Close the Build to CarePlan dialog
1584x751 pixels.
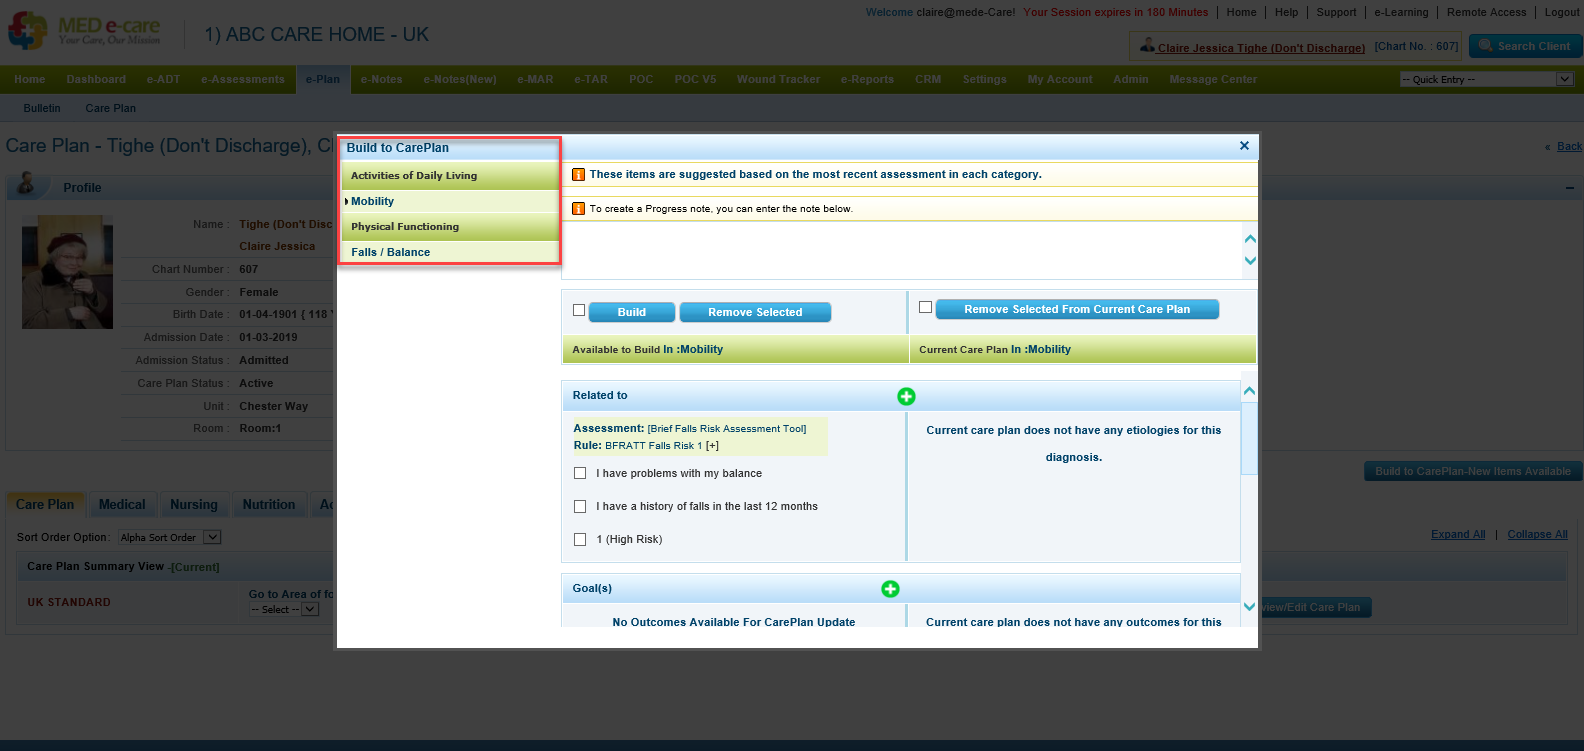click(x=1244, y=146)
